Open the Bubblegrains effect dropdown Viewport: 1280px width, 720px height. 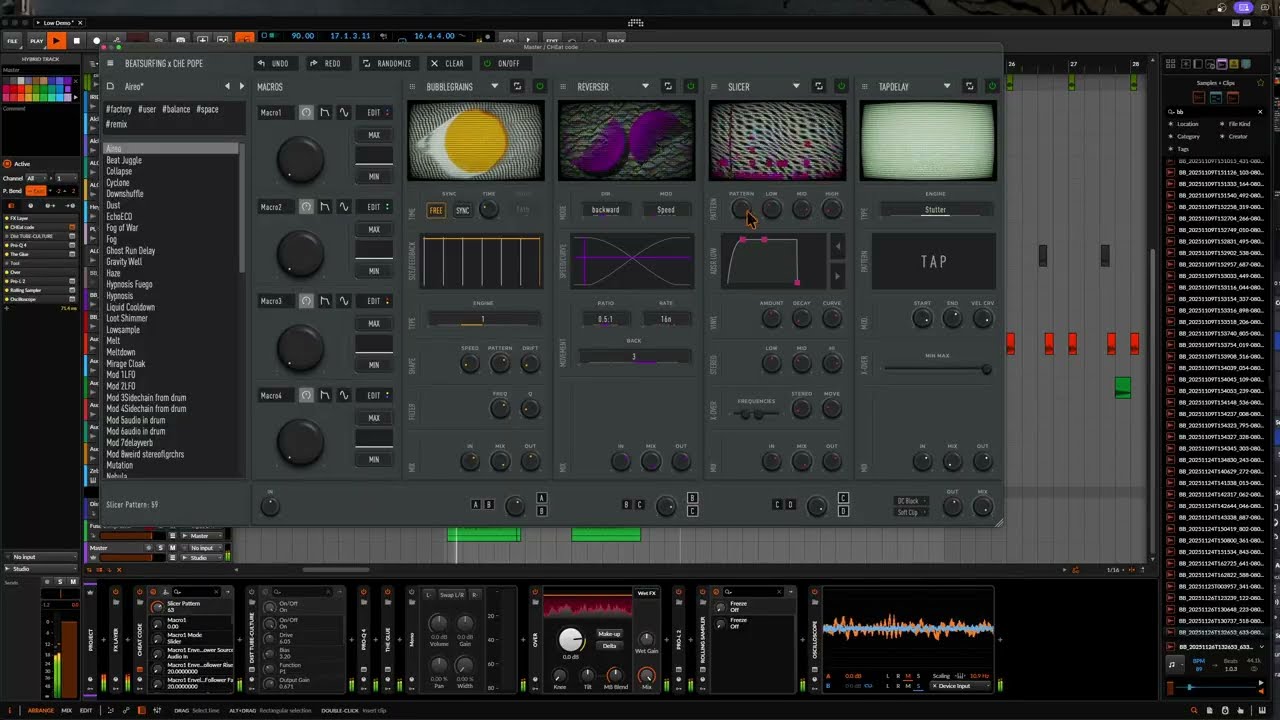[494, 87]
